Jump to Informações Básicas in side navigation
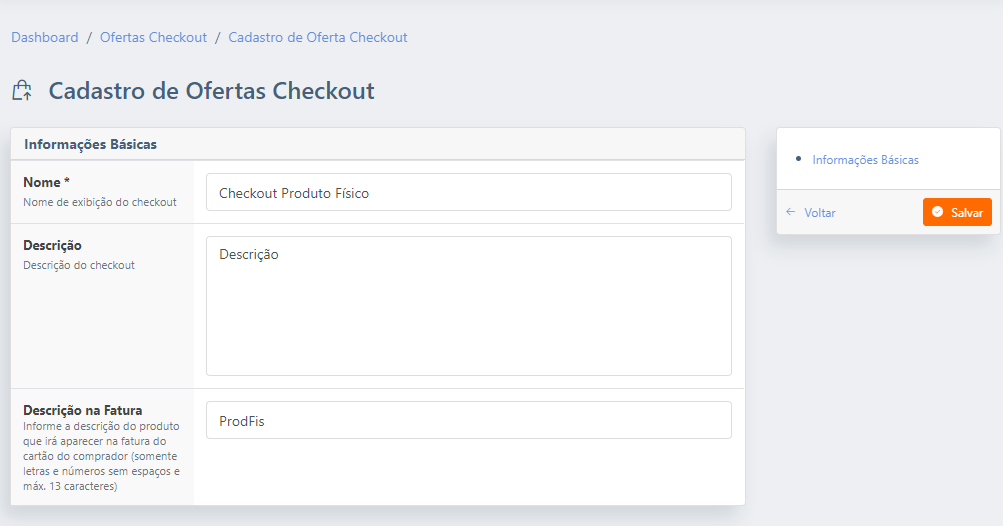 (865, 160)
